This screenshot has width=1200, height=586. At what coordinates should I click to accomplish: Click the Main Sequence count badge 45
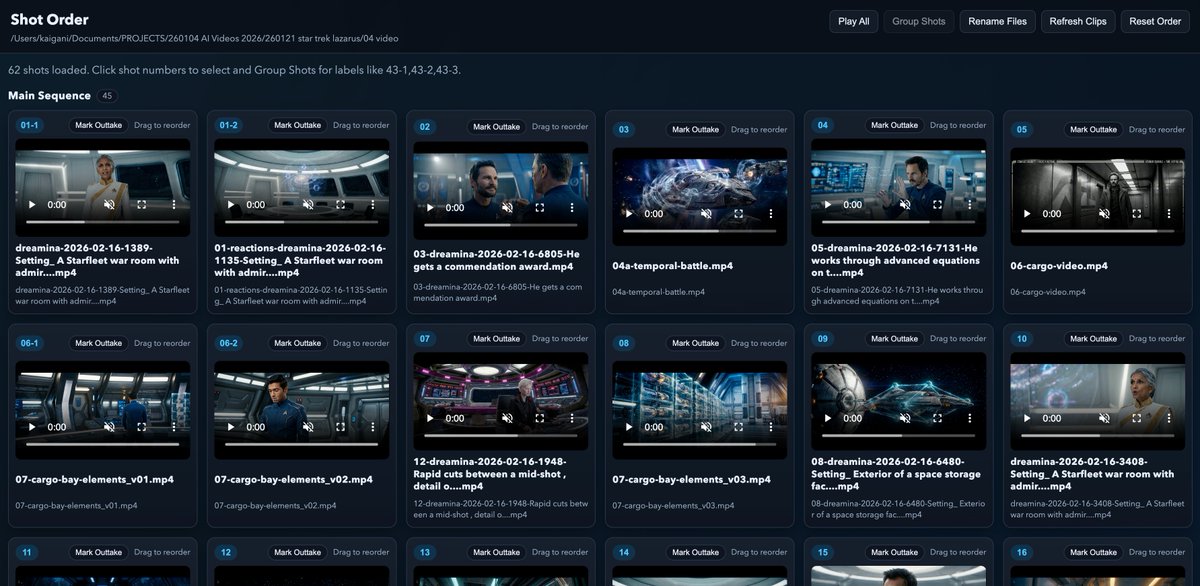pyautogui.click(x=107, y=96)
